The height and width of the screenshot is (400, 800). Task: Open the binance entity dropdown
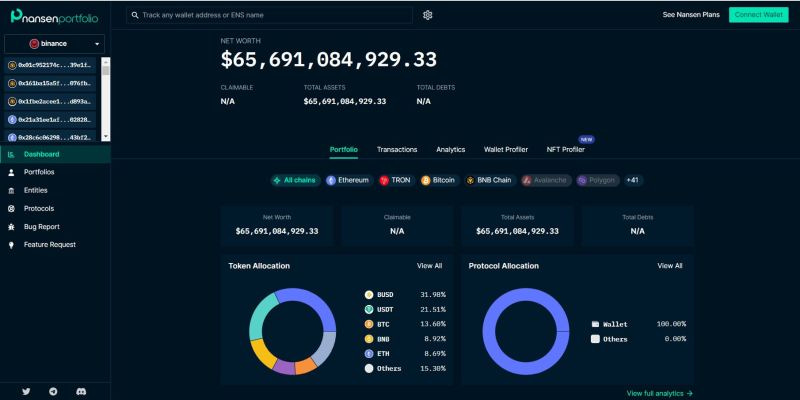(x=54, y=44)
